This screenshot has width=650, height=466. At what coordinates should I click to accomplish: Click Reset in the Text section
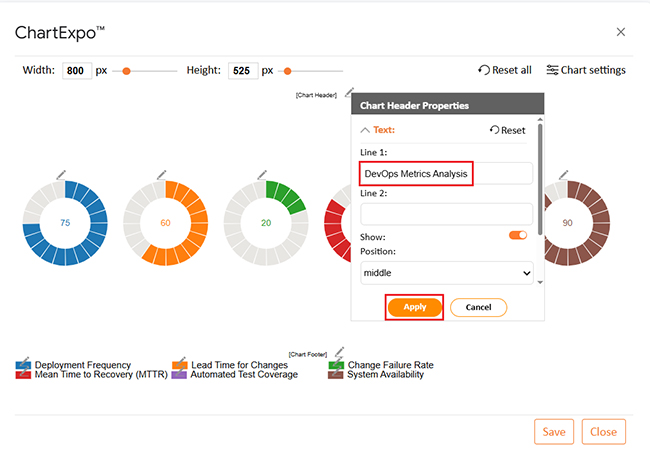tap(507, 130)
